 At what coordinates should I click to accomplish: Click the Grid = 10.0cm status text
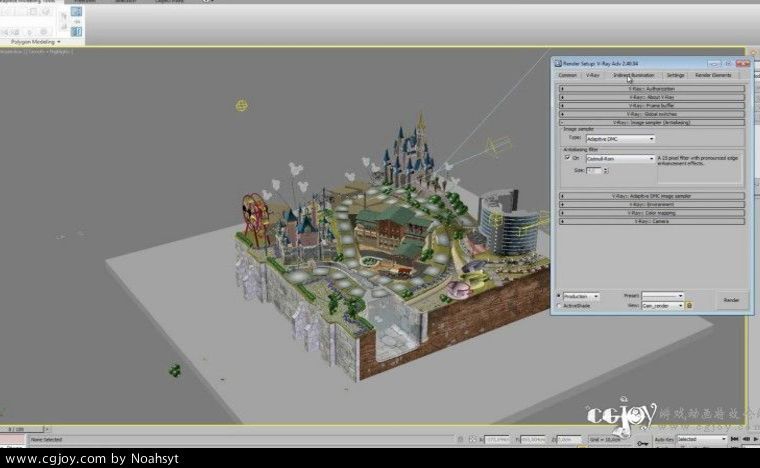click(x=605, y=440)
